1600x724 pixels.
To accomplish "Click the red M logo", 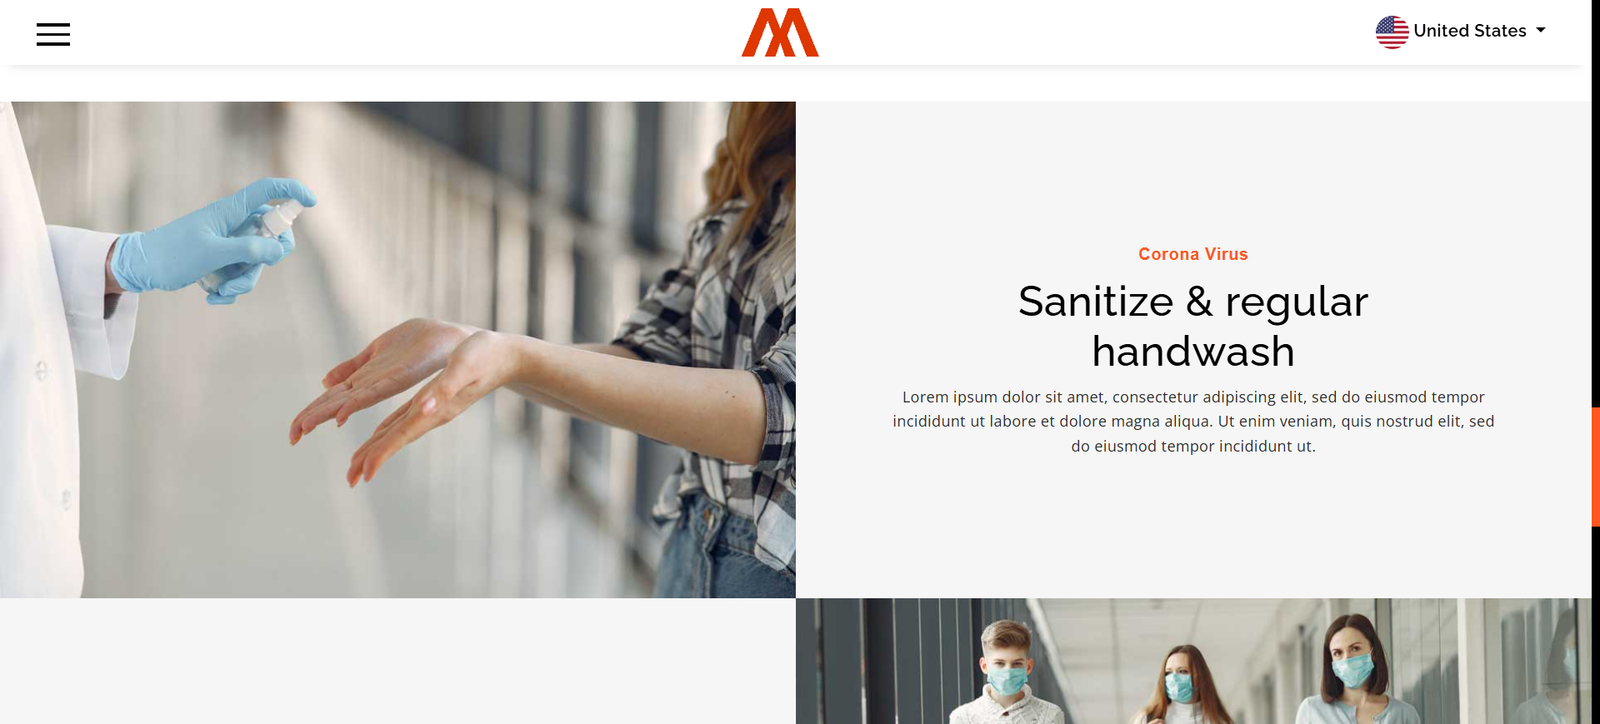I will [x=780, y=32].
